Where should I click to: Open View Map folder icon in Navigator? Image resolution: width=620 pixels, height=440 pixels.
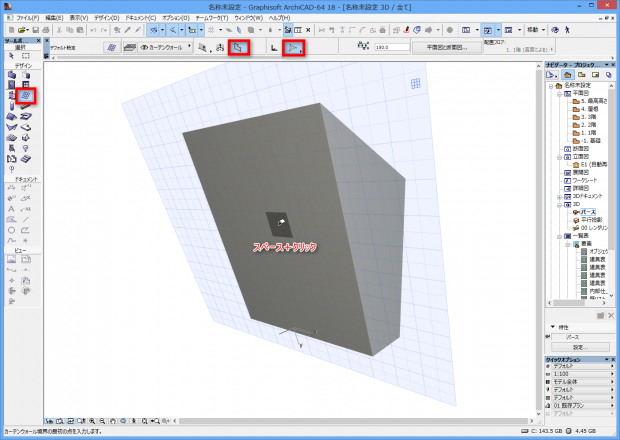(x=582, y=75)
